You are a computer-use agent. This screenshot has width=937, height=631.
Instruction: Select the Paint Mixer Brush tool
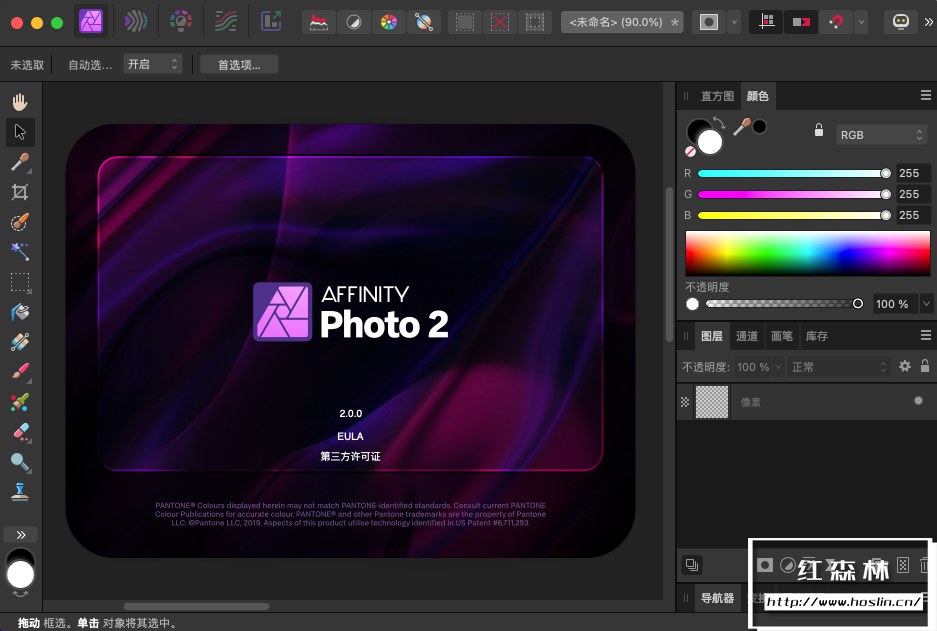click(x=20, y=402)
